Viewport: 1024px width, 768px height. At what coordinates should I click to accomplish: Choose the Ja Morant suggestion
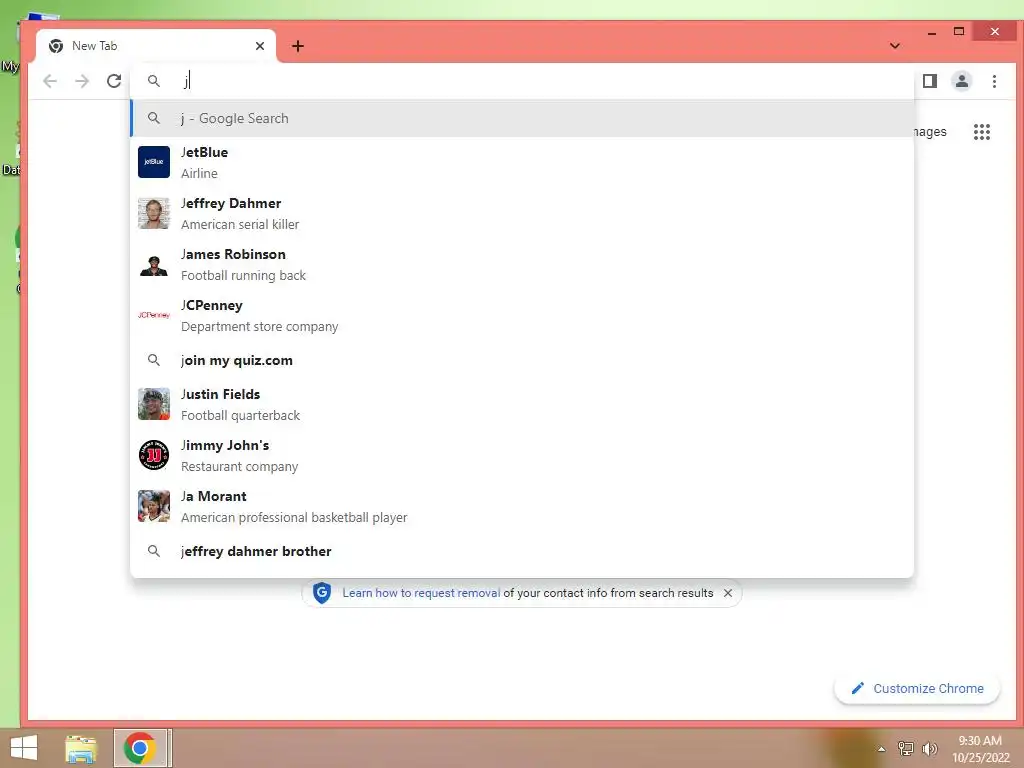point(522,506)
